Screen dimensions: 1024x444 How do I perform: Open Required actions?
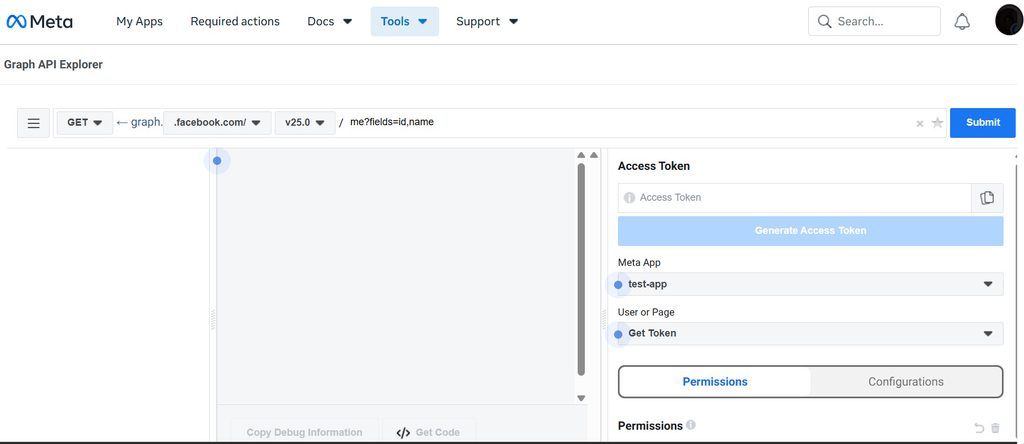(235, 22)
